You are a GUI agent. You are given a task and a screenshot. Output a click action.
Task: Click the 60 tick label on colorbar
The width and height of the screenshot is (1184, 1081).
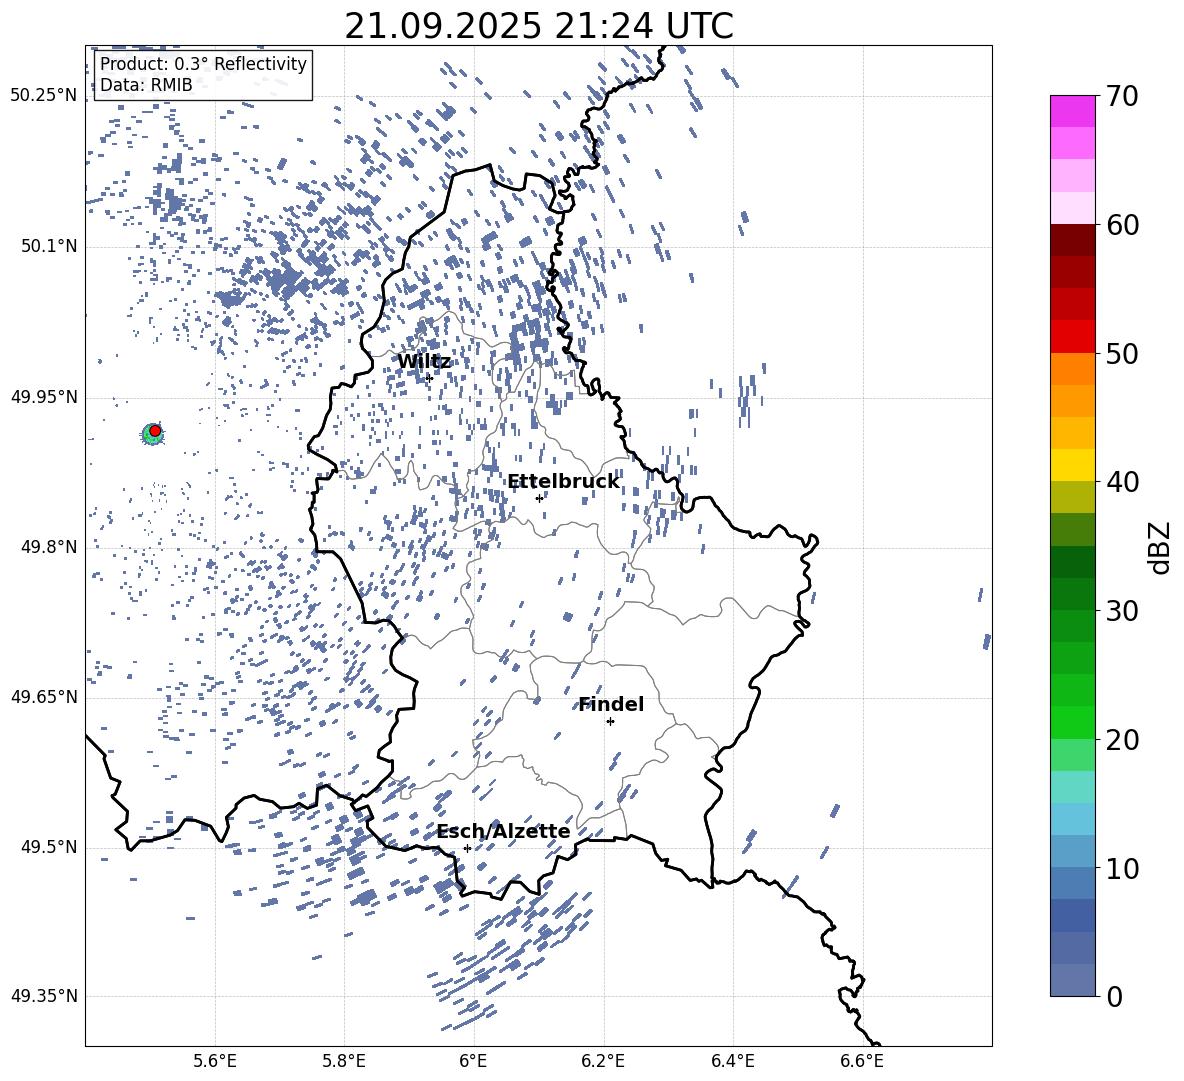(1124, 225)
